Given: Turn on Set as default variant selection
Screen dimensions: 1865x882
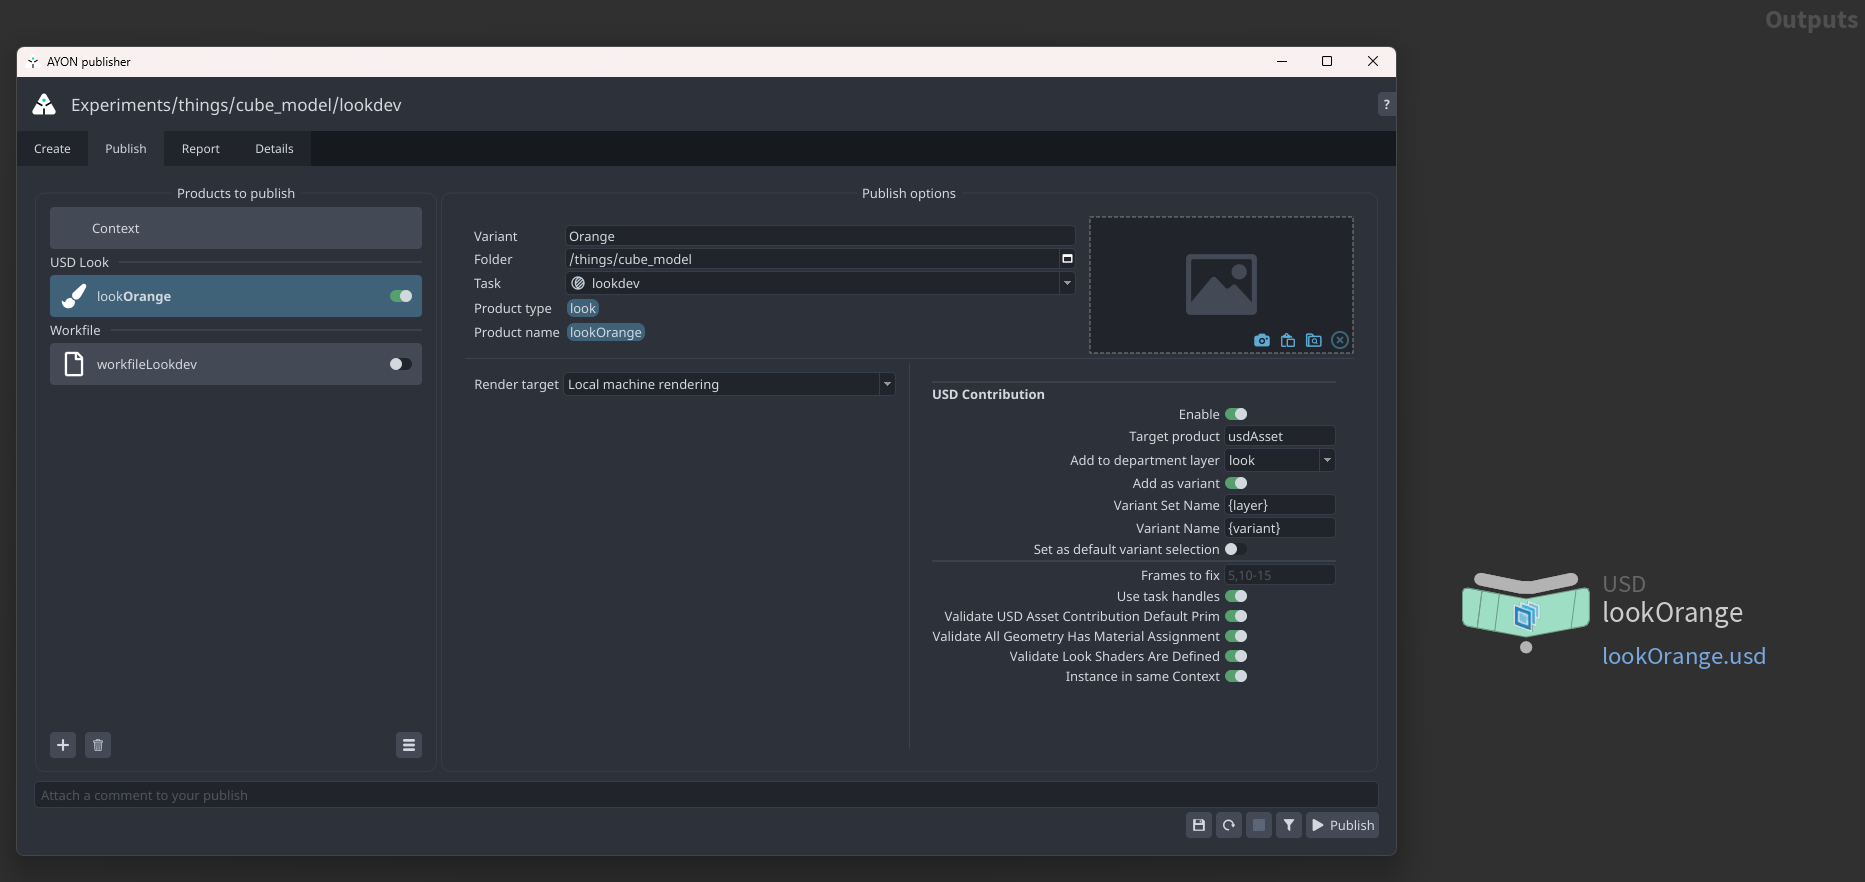Looking at the screenshot, I should coord(1235,549).
